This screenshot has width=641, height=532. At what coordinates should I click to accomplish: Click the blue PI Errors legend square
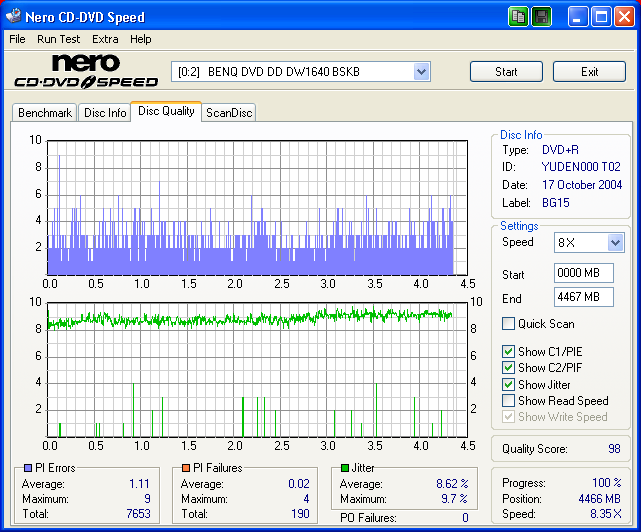point(27,468)
